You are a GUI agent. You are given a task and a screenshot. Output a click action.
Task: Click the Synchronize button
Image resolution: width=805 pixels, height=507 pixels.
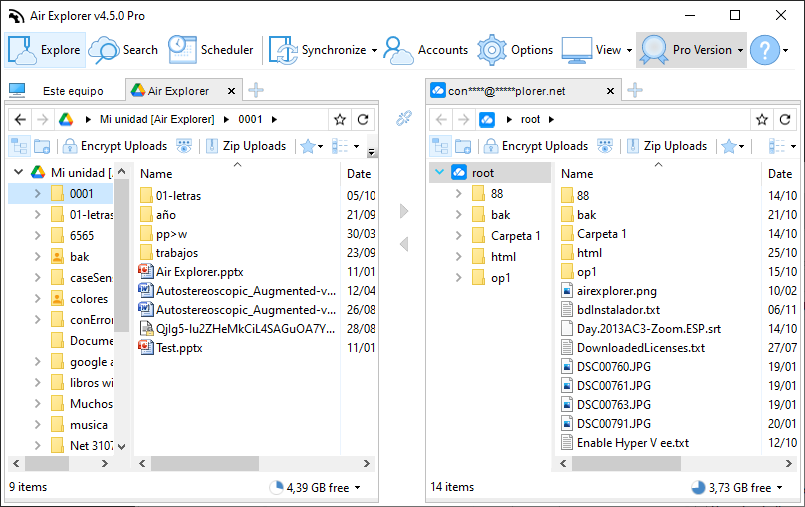click(318, 50)
